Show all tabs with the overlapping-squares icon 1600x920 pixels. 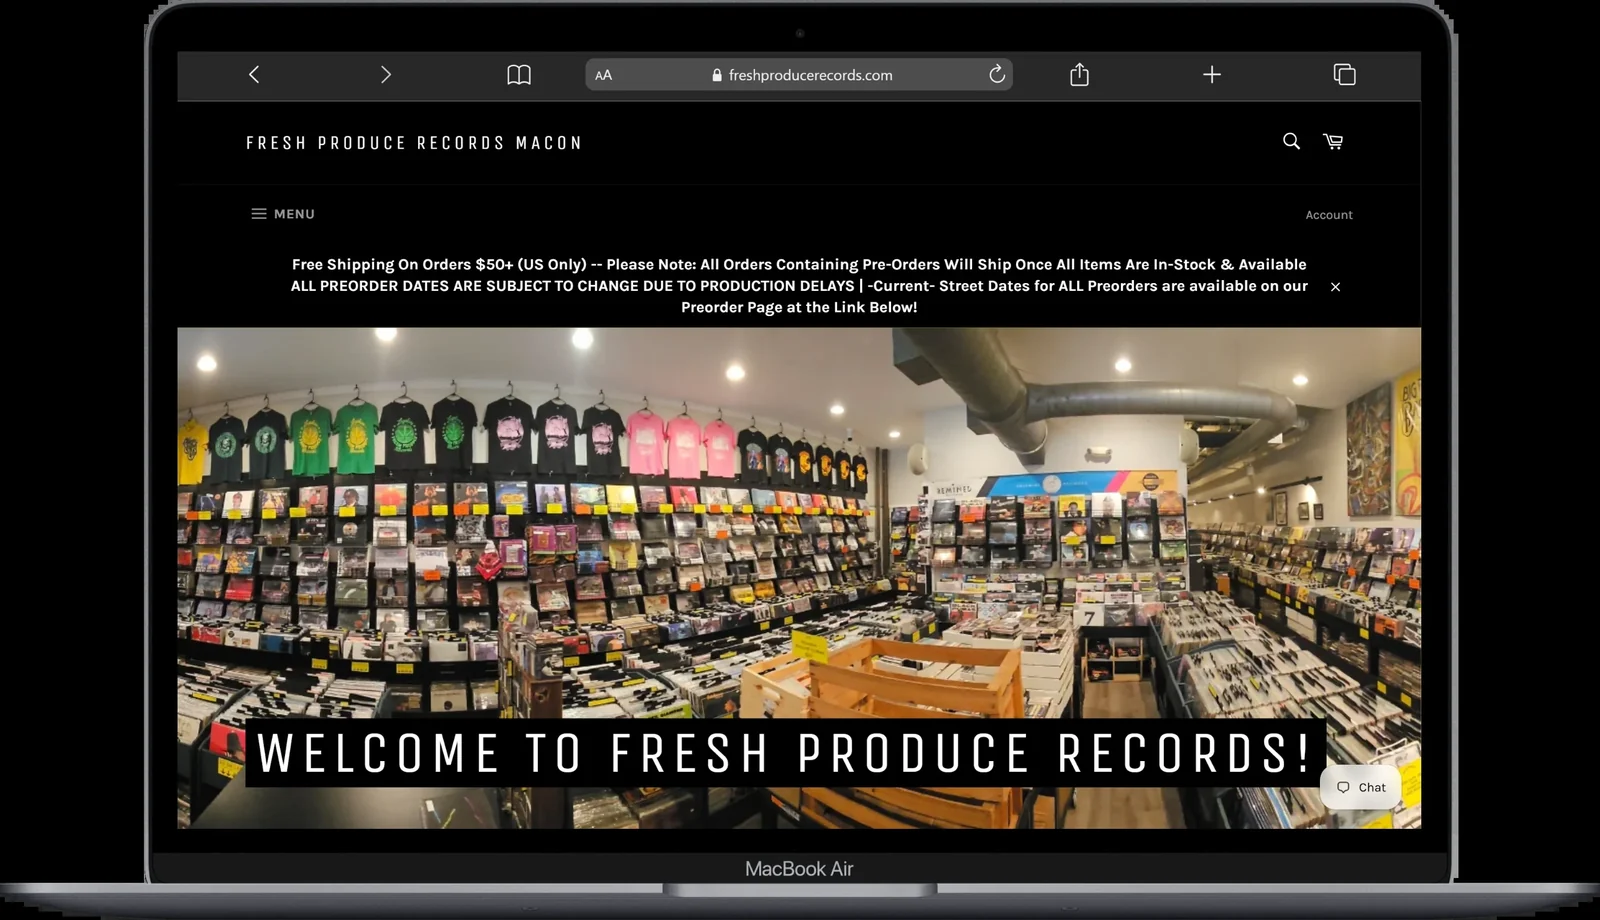pos(1345,75)
